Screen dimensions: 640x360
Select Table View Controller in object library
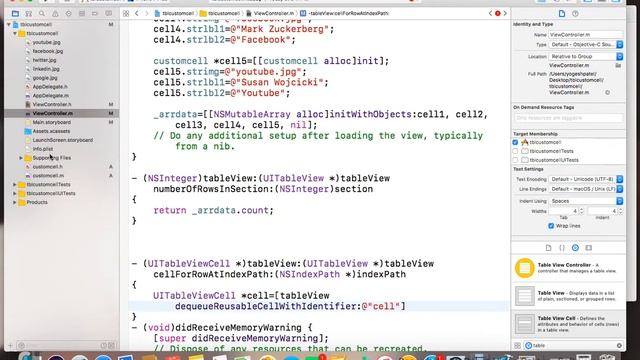[x=569, y=268]
